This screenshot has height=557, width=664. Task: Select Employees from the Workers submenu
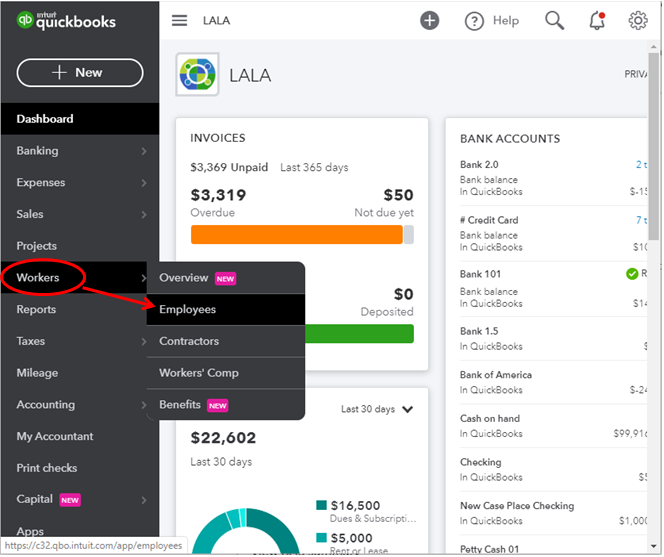click(226, 310)
